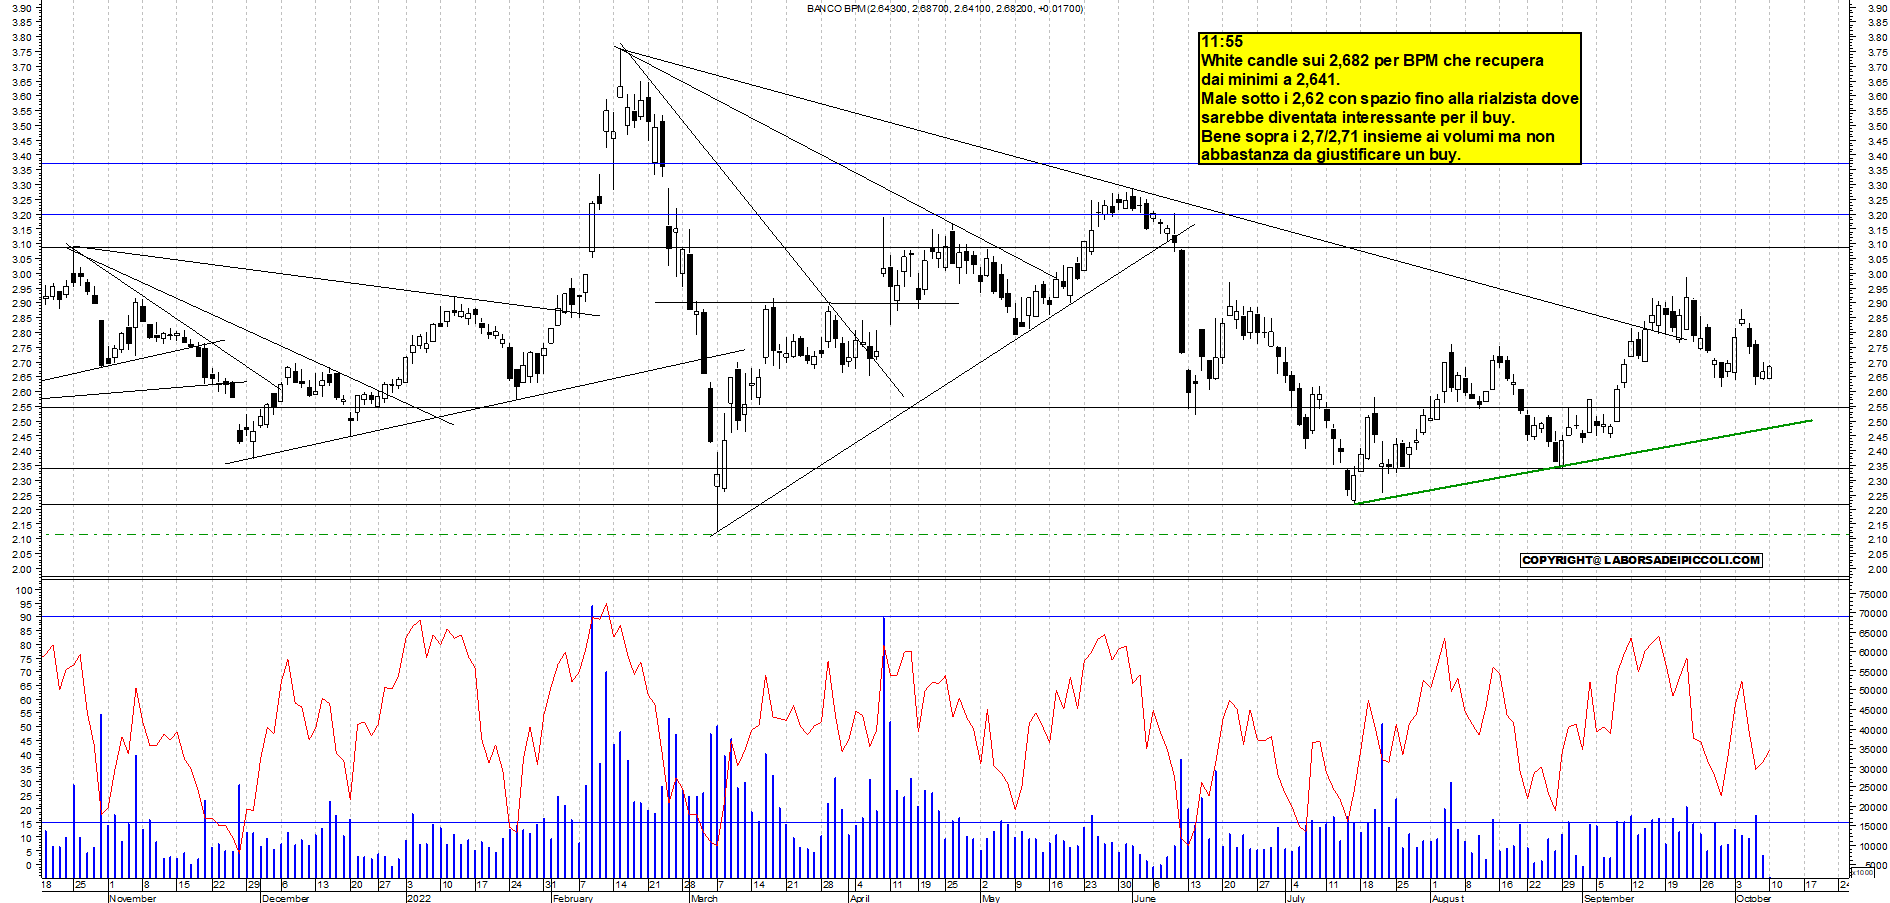Image resolution: width=1890 pixels, height=903 pixels.
Task: Click the December month label
Action: coord(285,898)
